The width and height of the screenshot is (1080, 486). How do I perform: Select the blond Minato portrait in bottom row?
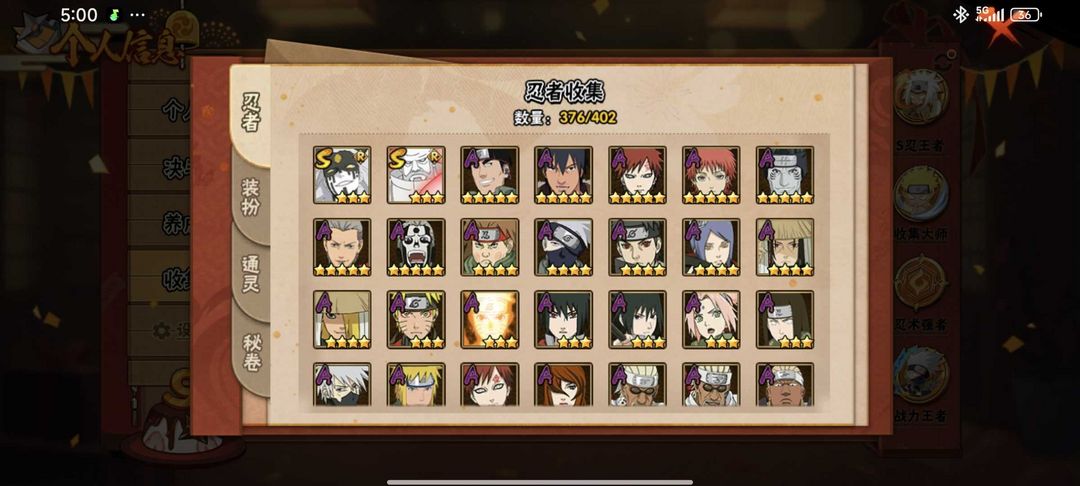[416, 384]
